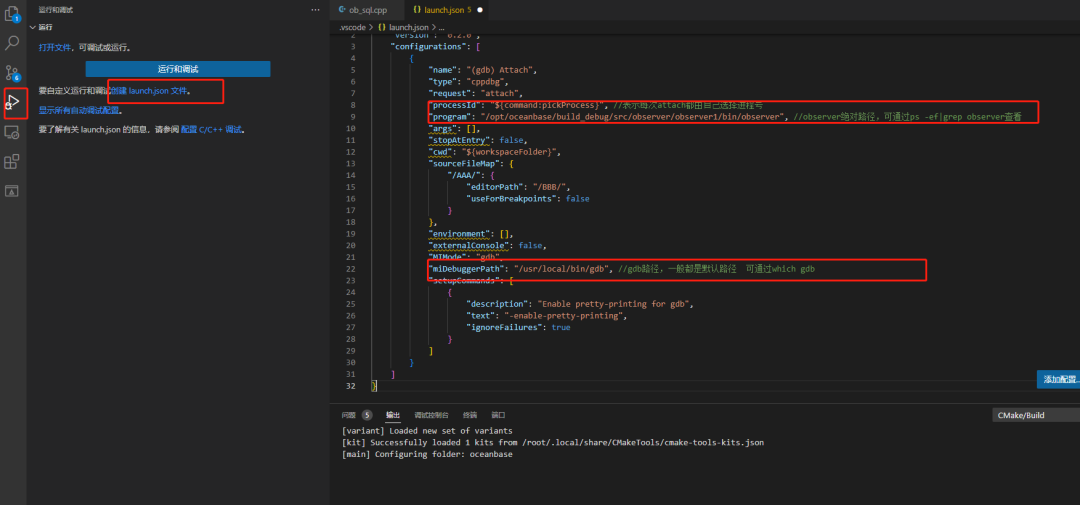The width and height of the screenshot is (1080, 505).
Task: Select the launch.json editor tab
Action: 442,10
